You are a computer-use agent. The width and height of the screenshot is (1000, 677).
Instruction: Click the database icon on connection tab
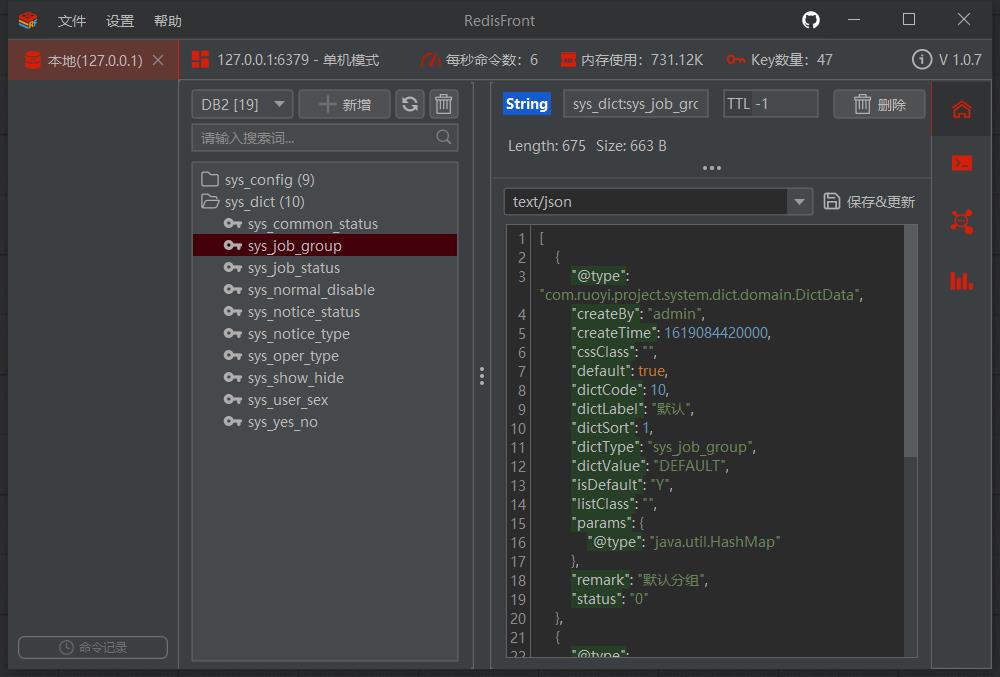click(32, 61)
